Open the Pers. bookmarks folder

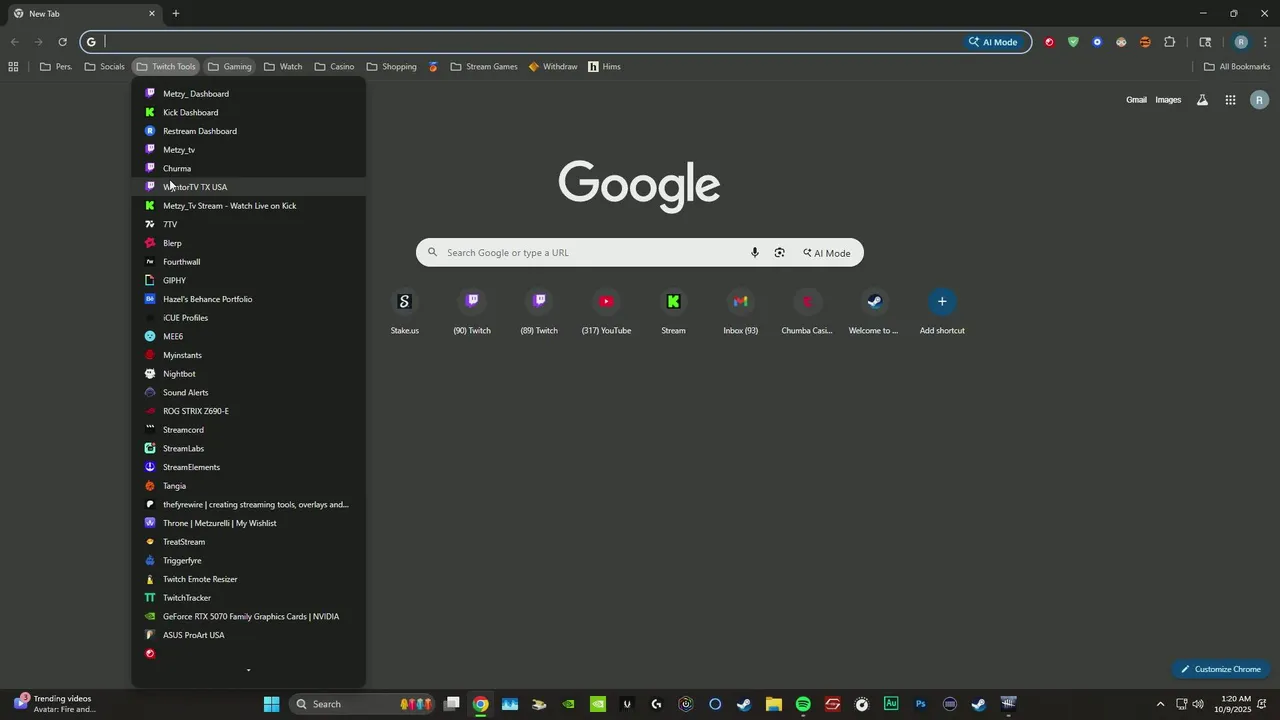click(56, 67)
